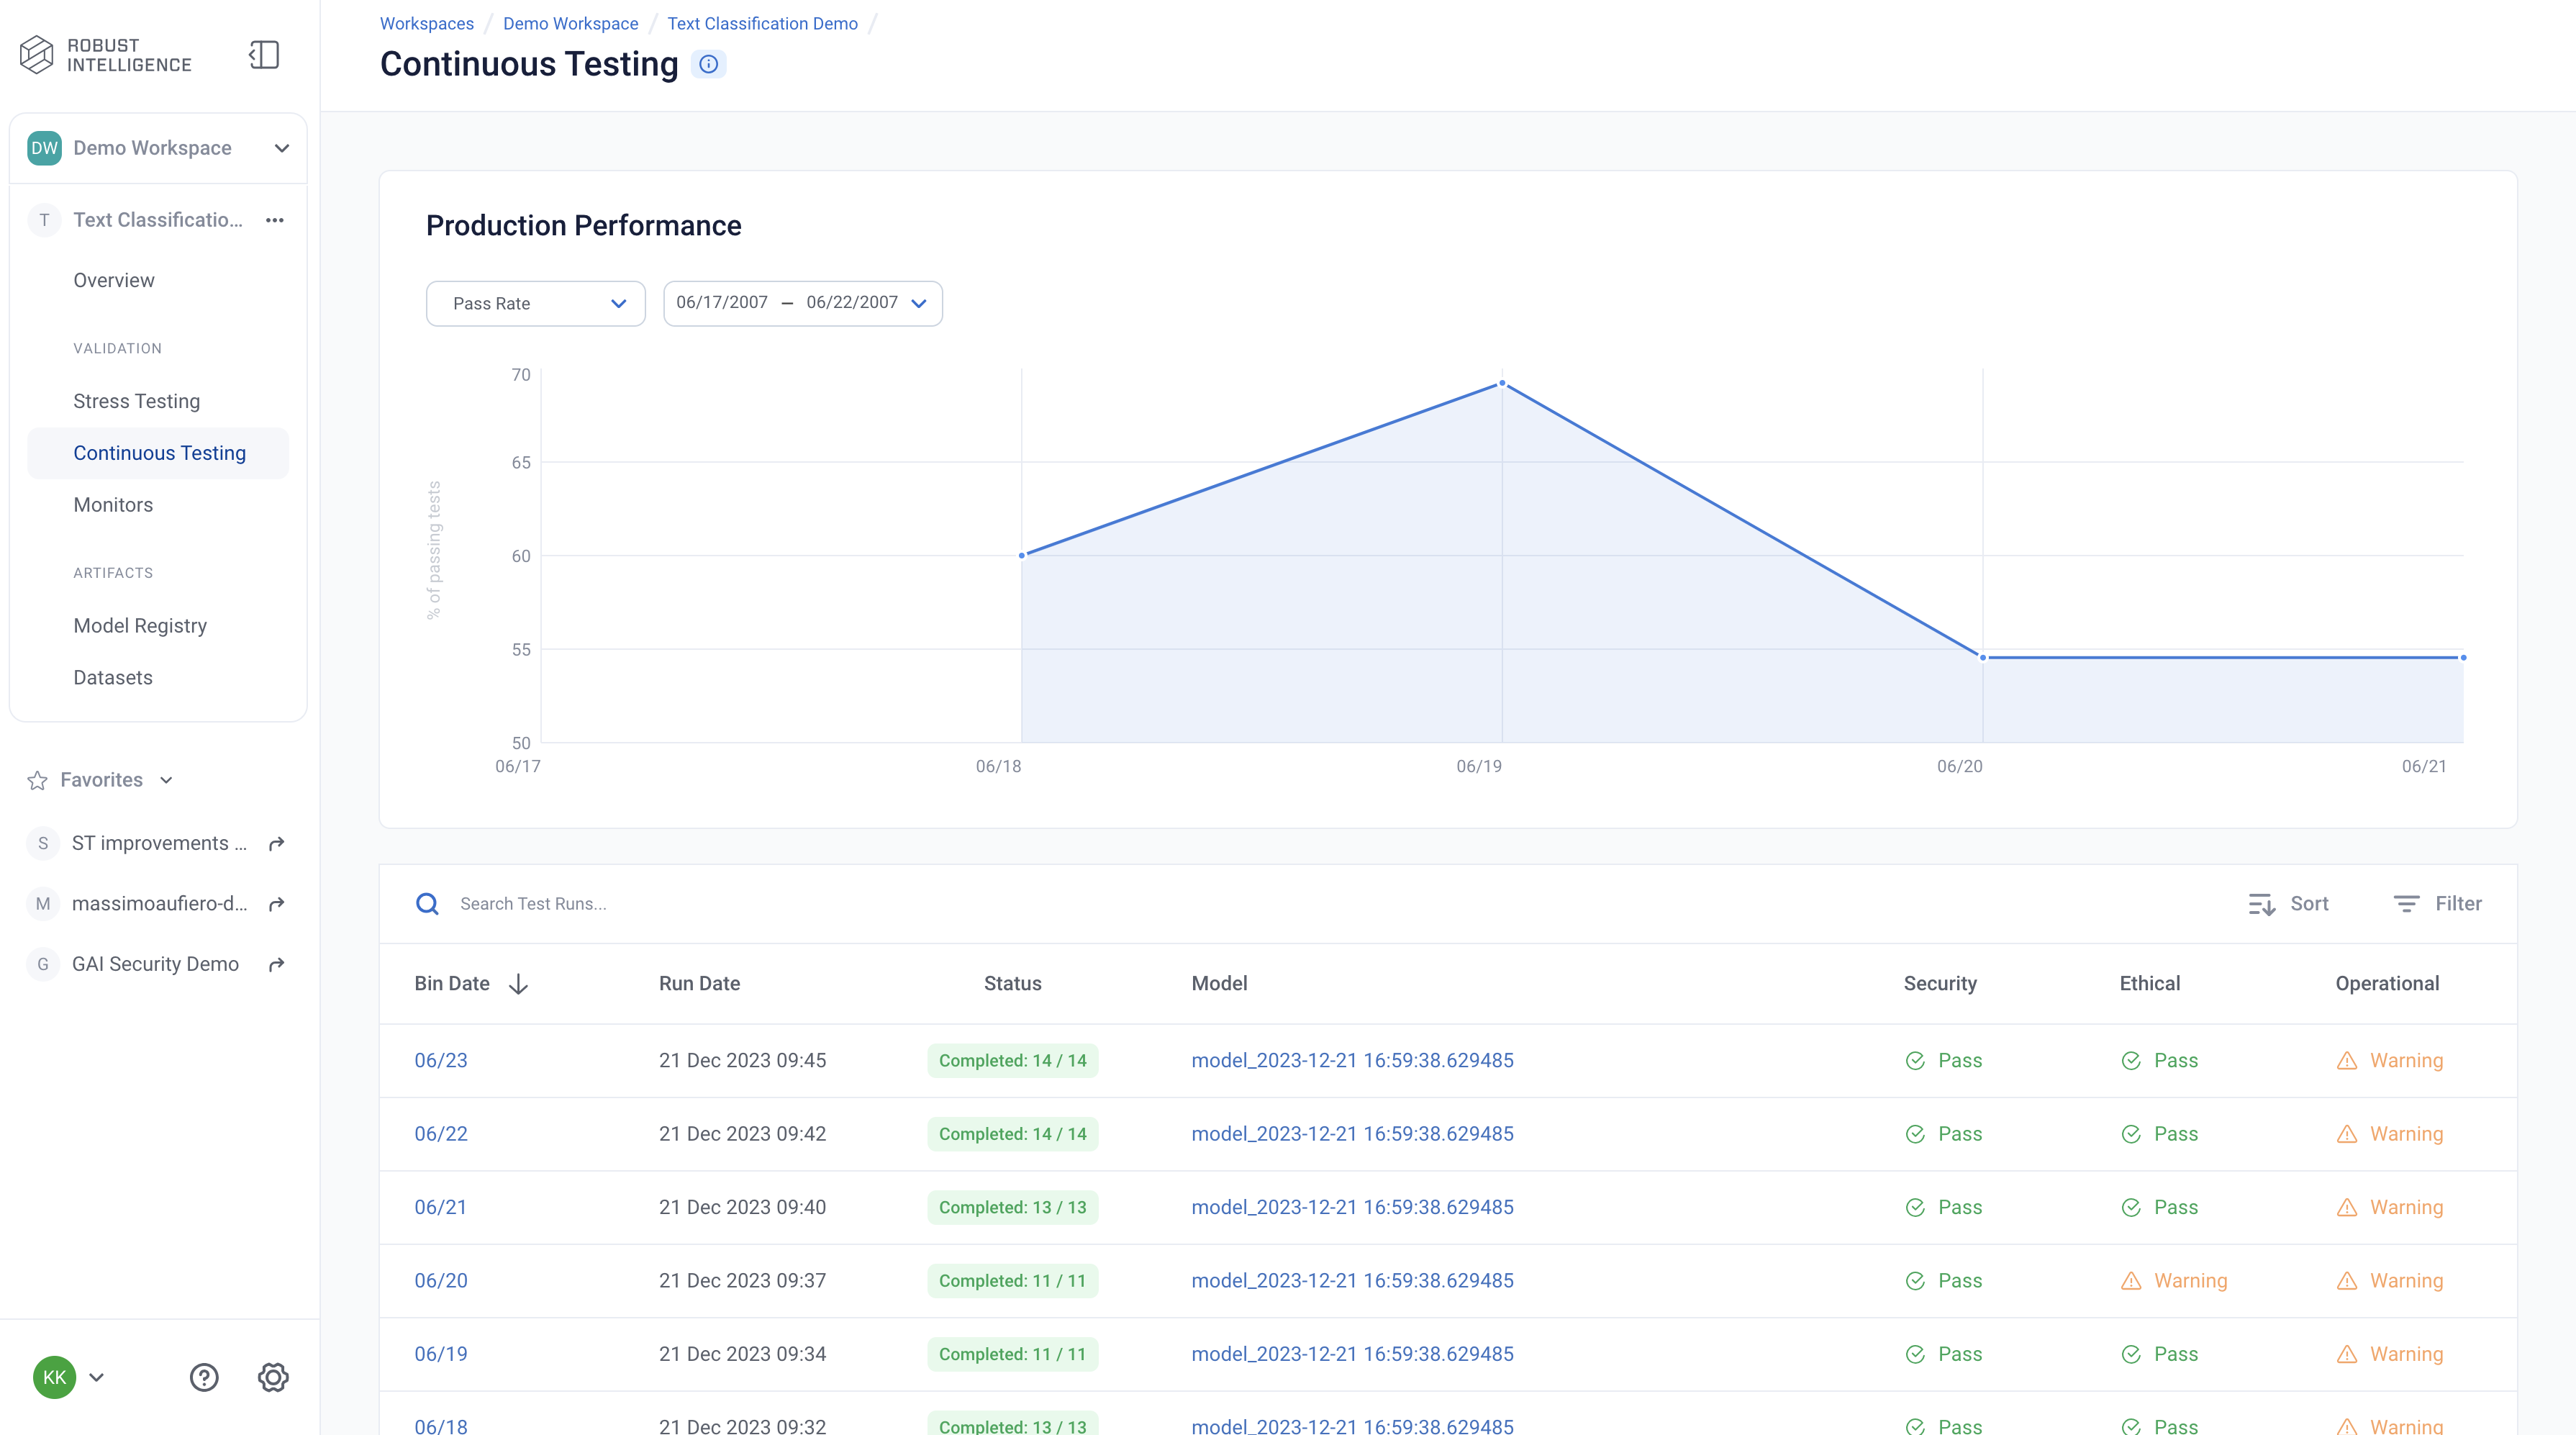
Task: Open the 06/23 bin date run
Action: 441,1061
